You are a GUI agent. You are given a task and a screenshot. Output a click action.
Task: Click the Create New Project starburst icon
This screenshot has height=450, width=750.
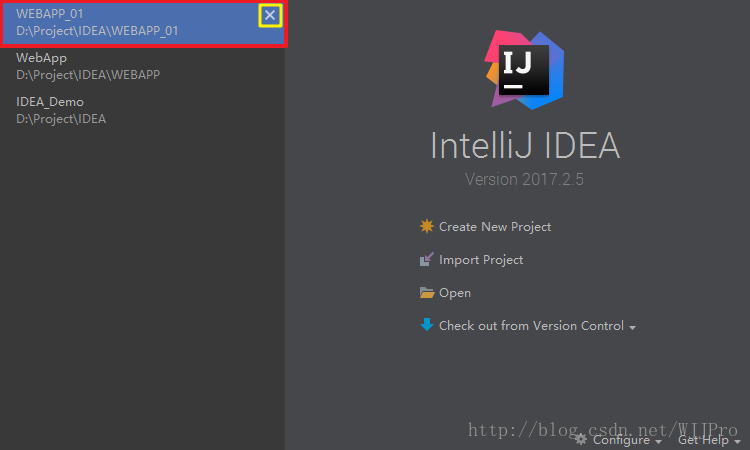[427, 227]
